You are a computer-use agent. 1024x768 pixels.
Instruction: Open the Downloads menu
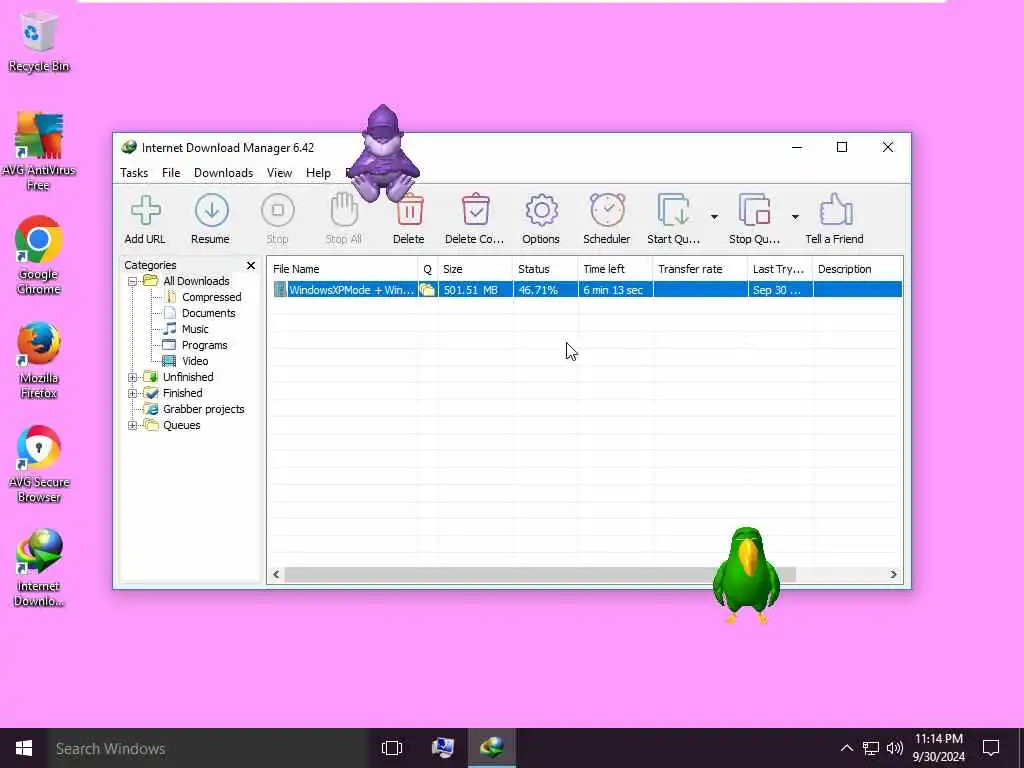223,173
